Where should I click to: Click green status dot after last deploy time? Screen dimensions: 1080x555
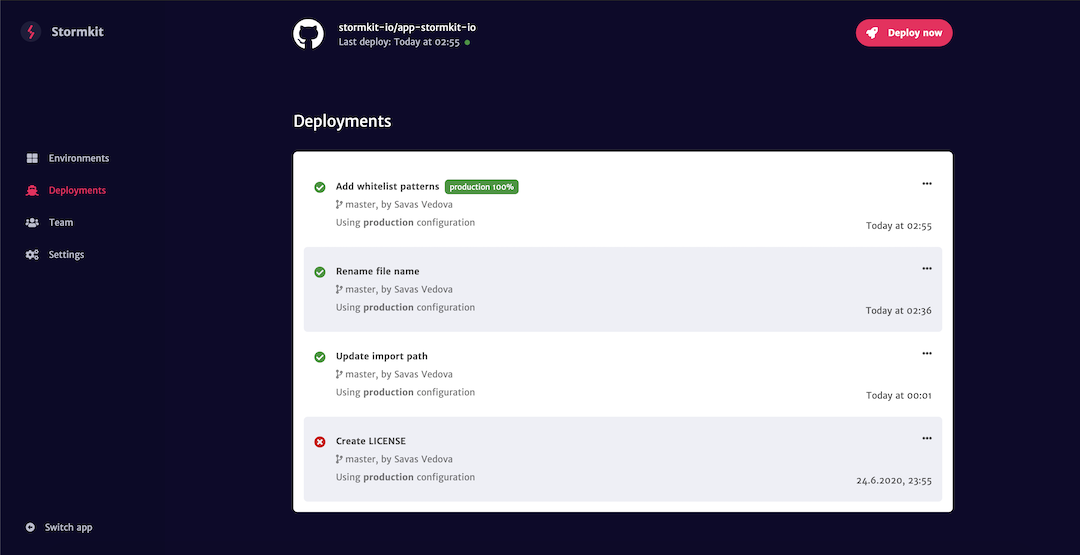coord(468,42)
